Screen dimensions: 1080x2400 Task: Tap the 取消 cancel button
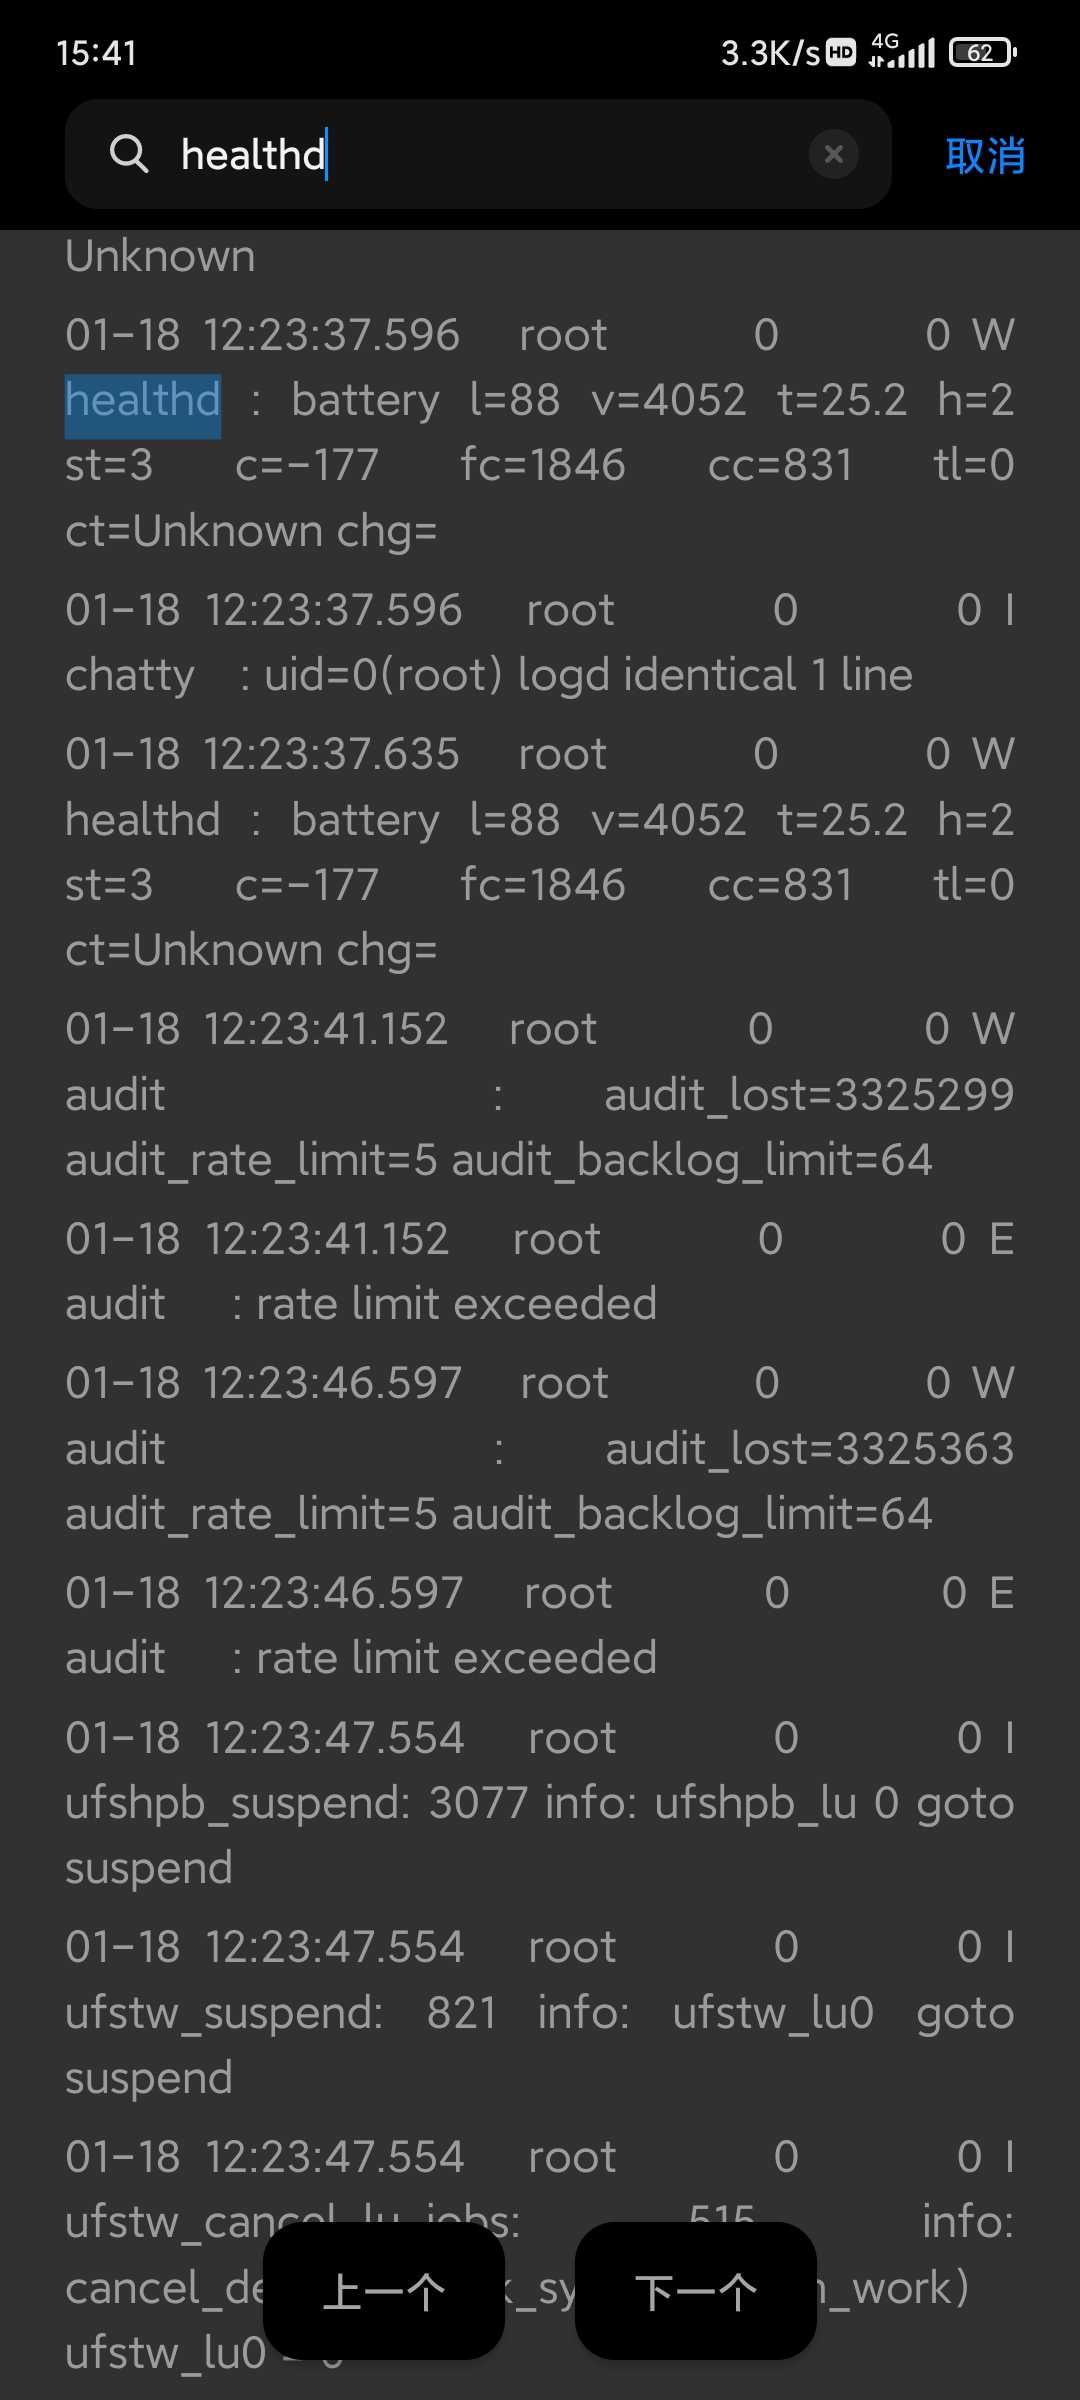985,156
